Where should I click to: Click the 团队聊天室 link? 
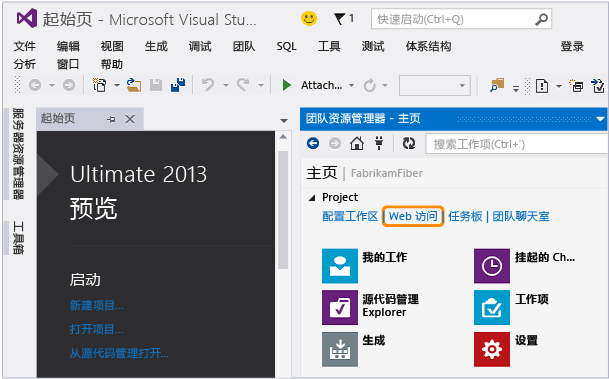521,216
